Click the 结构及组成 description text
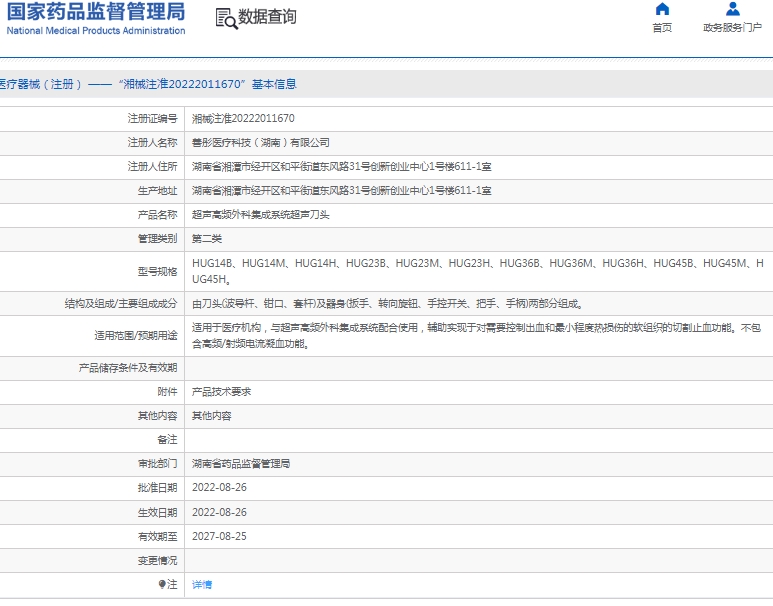The width and height of the screenshot is (773, 606). [387, 304]
